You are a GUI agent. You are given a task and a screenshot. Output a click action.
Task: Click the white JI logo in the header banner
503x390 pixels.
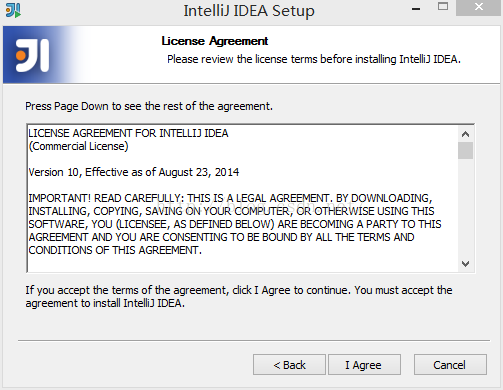point(32,55)
